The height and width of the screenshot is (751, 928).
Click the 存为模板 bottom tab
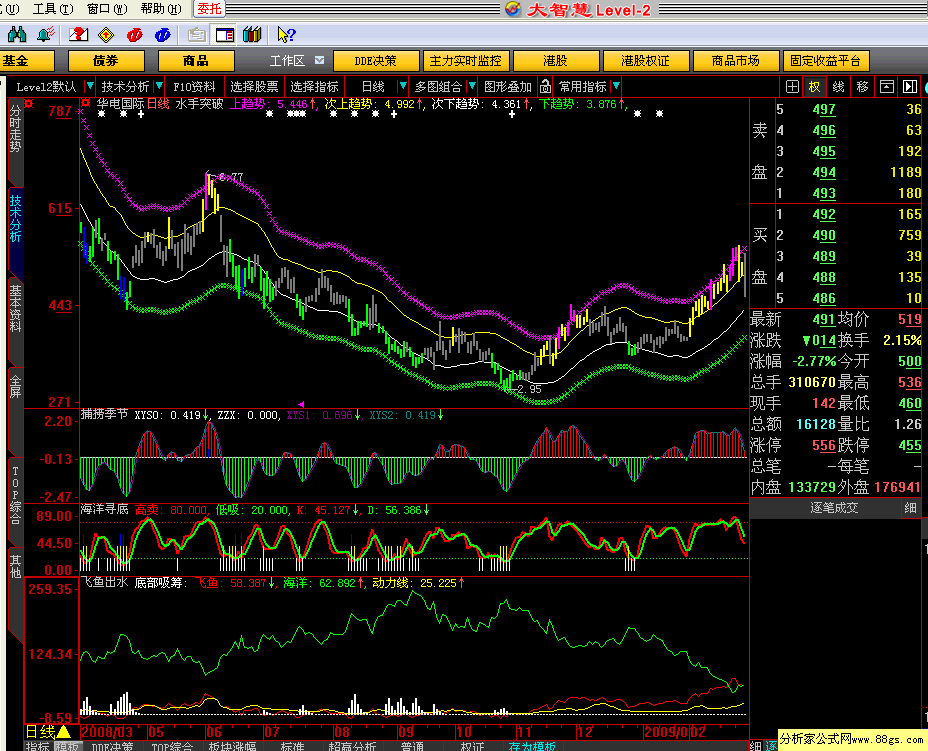click(532, 746)
